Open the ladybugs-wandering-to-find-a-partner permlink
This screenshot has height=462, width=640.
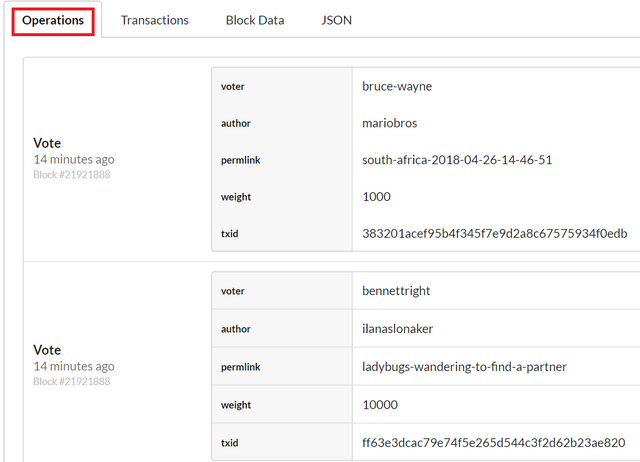tap(464, 367)
